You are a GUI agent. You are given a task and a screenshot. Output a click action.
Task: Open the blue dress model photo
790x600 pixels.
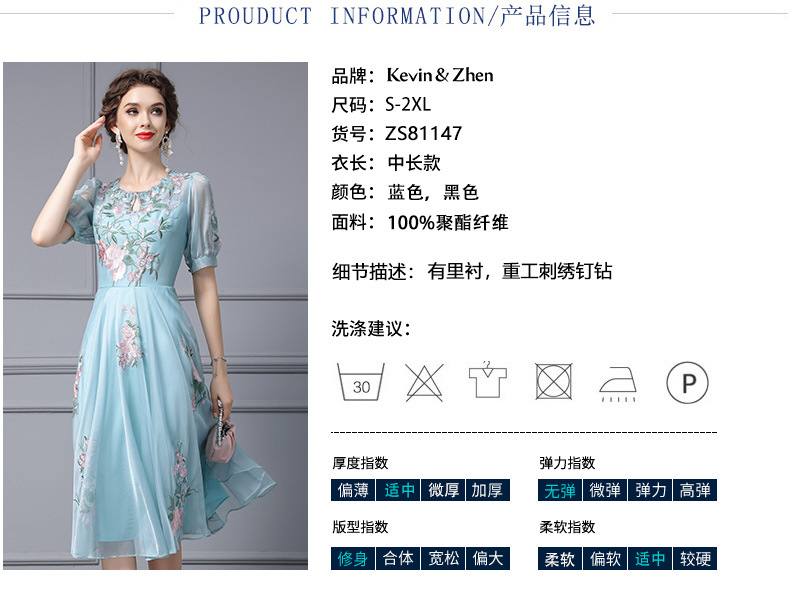point(155,316)
